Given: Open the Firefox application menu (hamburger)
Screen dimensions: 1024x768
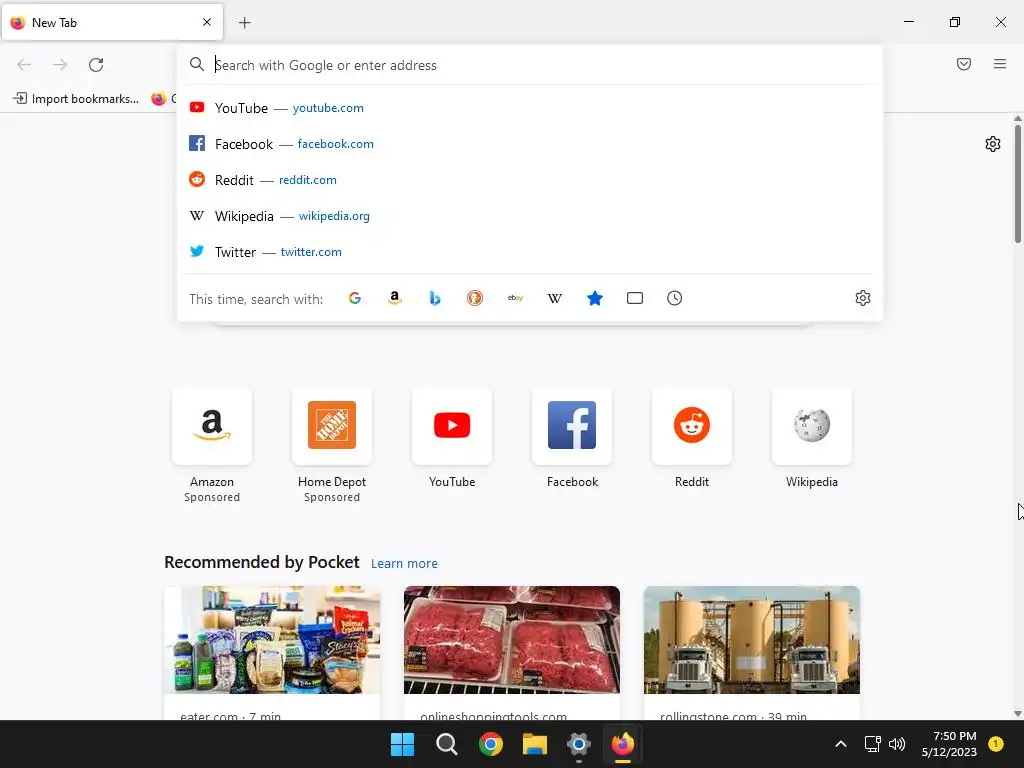Looking at the screenshot, I should point(1000,64).
